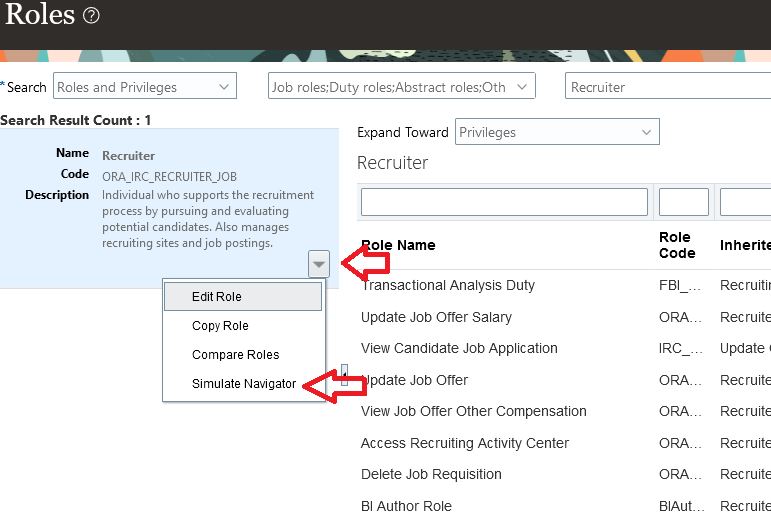Expand the Expand Toward Privileges dropdown
This screenshot has width=771, height=526.
557,132
